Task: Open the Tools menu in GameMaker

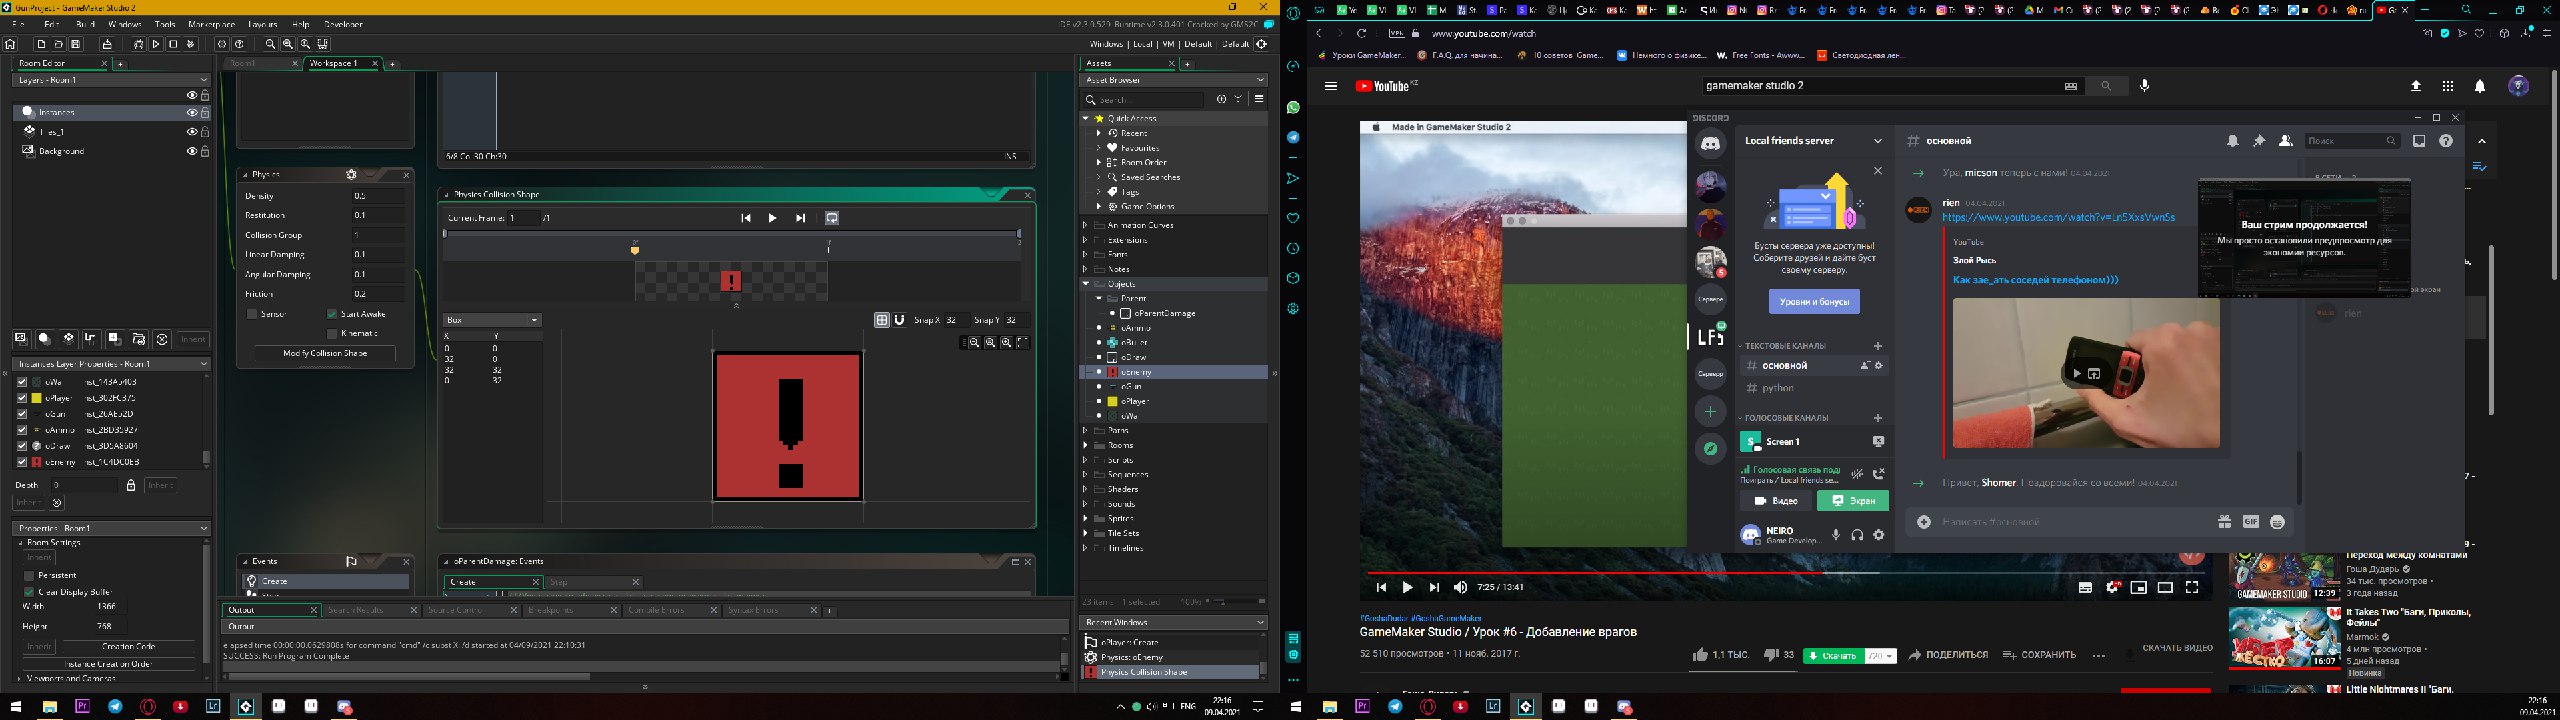Action: pos(165,24)
